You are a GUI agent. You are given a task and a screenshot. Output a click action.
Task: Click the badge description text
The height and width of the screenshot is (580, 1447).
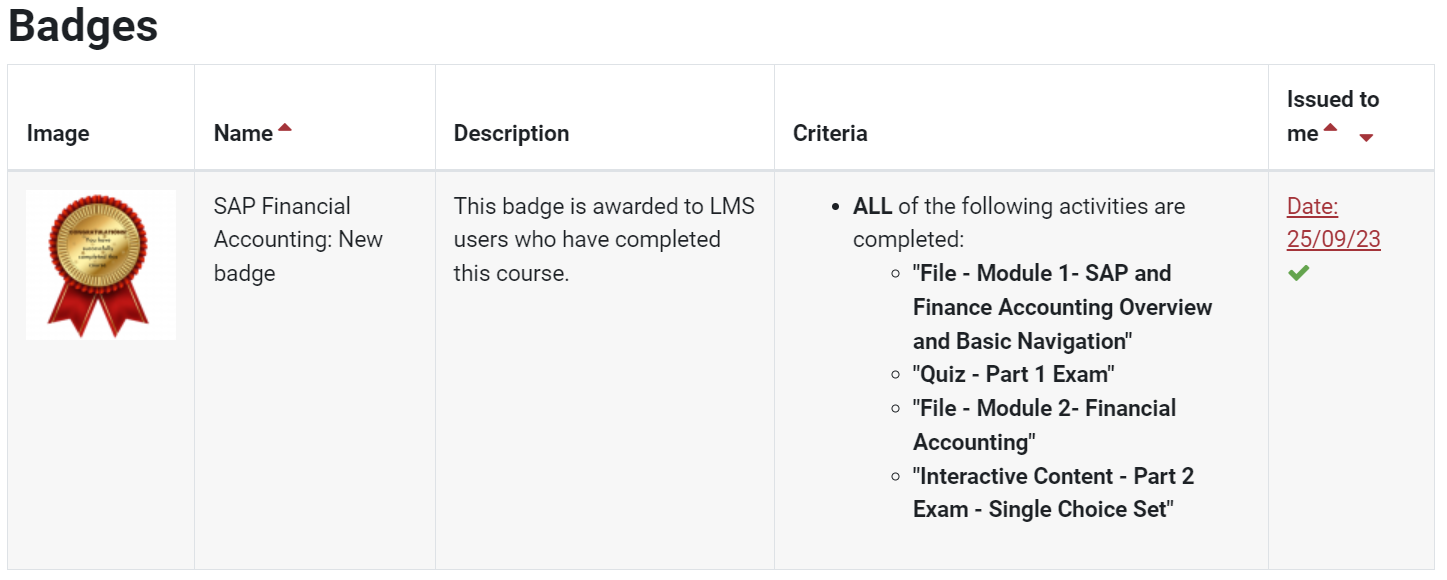604,239
